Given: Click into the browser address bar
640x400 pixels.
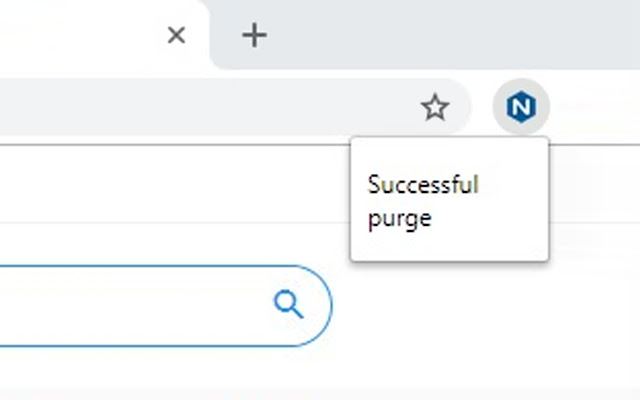Looking at the screenshot, I should pos(200,107).
